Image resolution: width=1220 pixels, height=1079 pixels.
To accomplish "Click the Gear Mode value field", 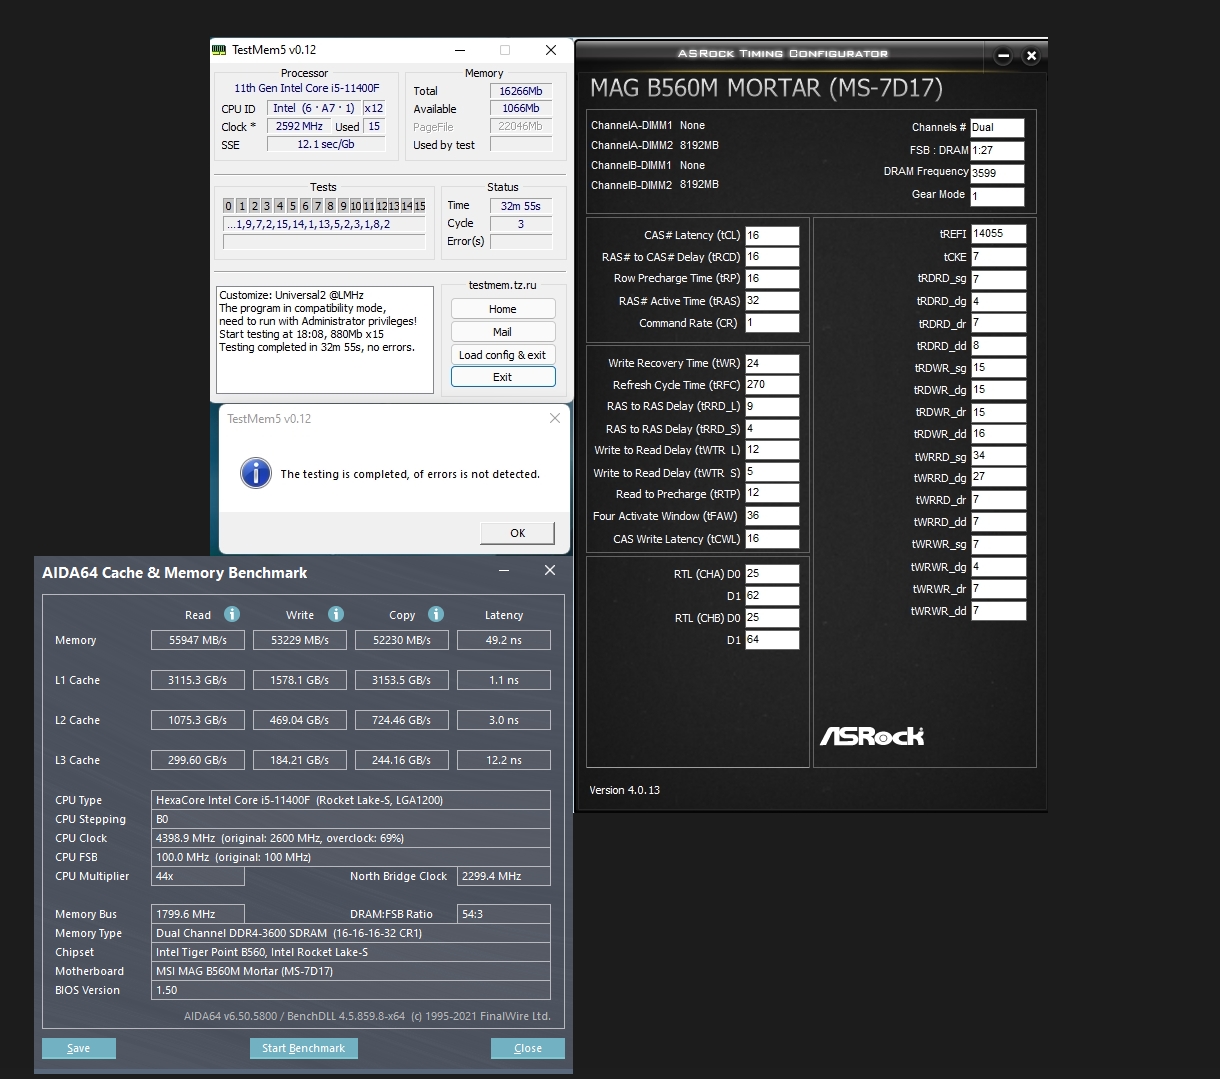I will point(997,197).
